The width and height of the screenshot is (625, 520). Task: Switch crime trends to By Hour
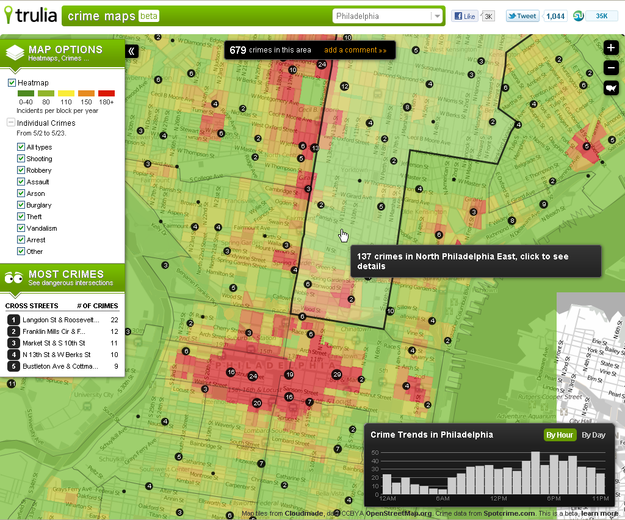559,435
